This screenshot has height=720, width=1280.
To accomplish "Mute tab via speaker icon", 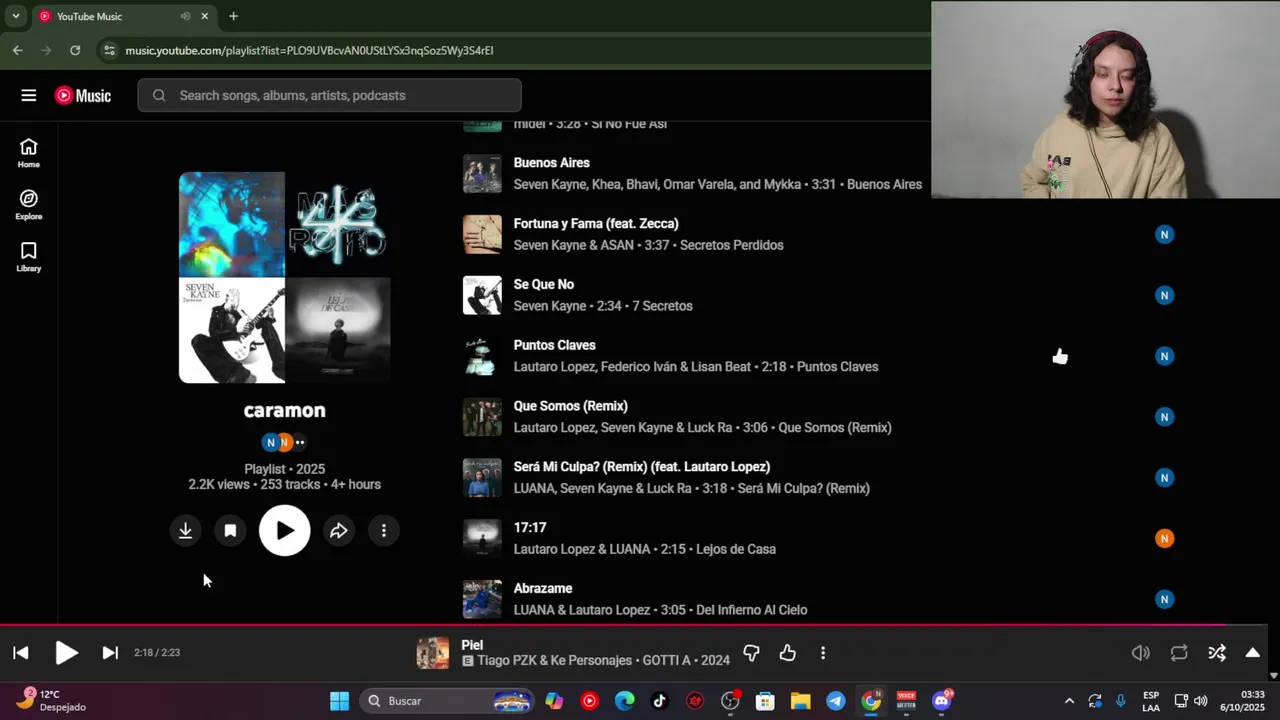I will click(x=185, y=16).
